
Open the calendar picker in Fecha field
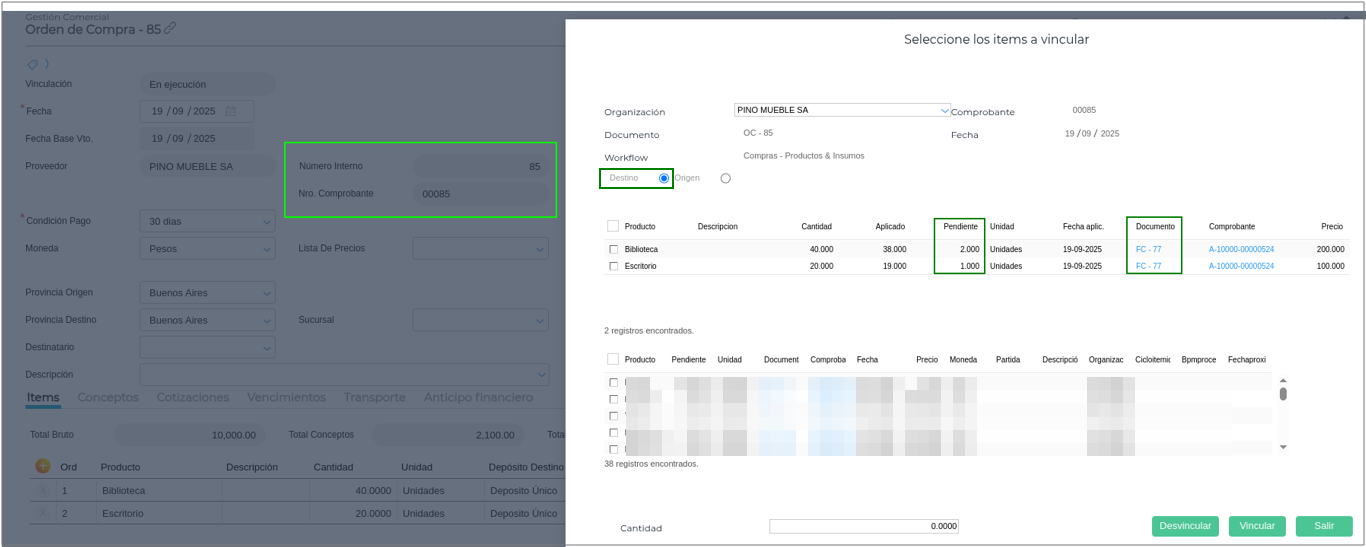click(x=231, y=111)
